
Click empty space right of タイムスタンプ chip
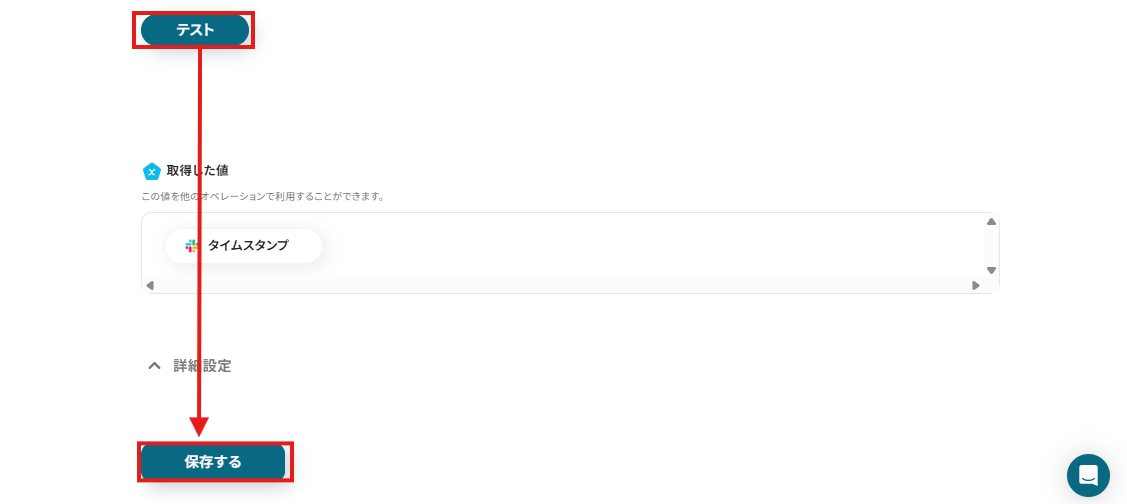tap(647, 246)
